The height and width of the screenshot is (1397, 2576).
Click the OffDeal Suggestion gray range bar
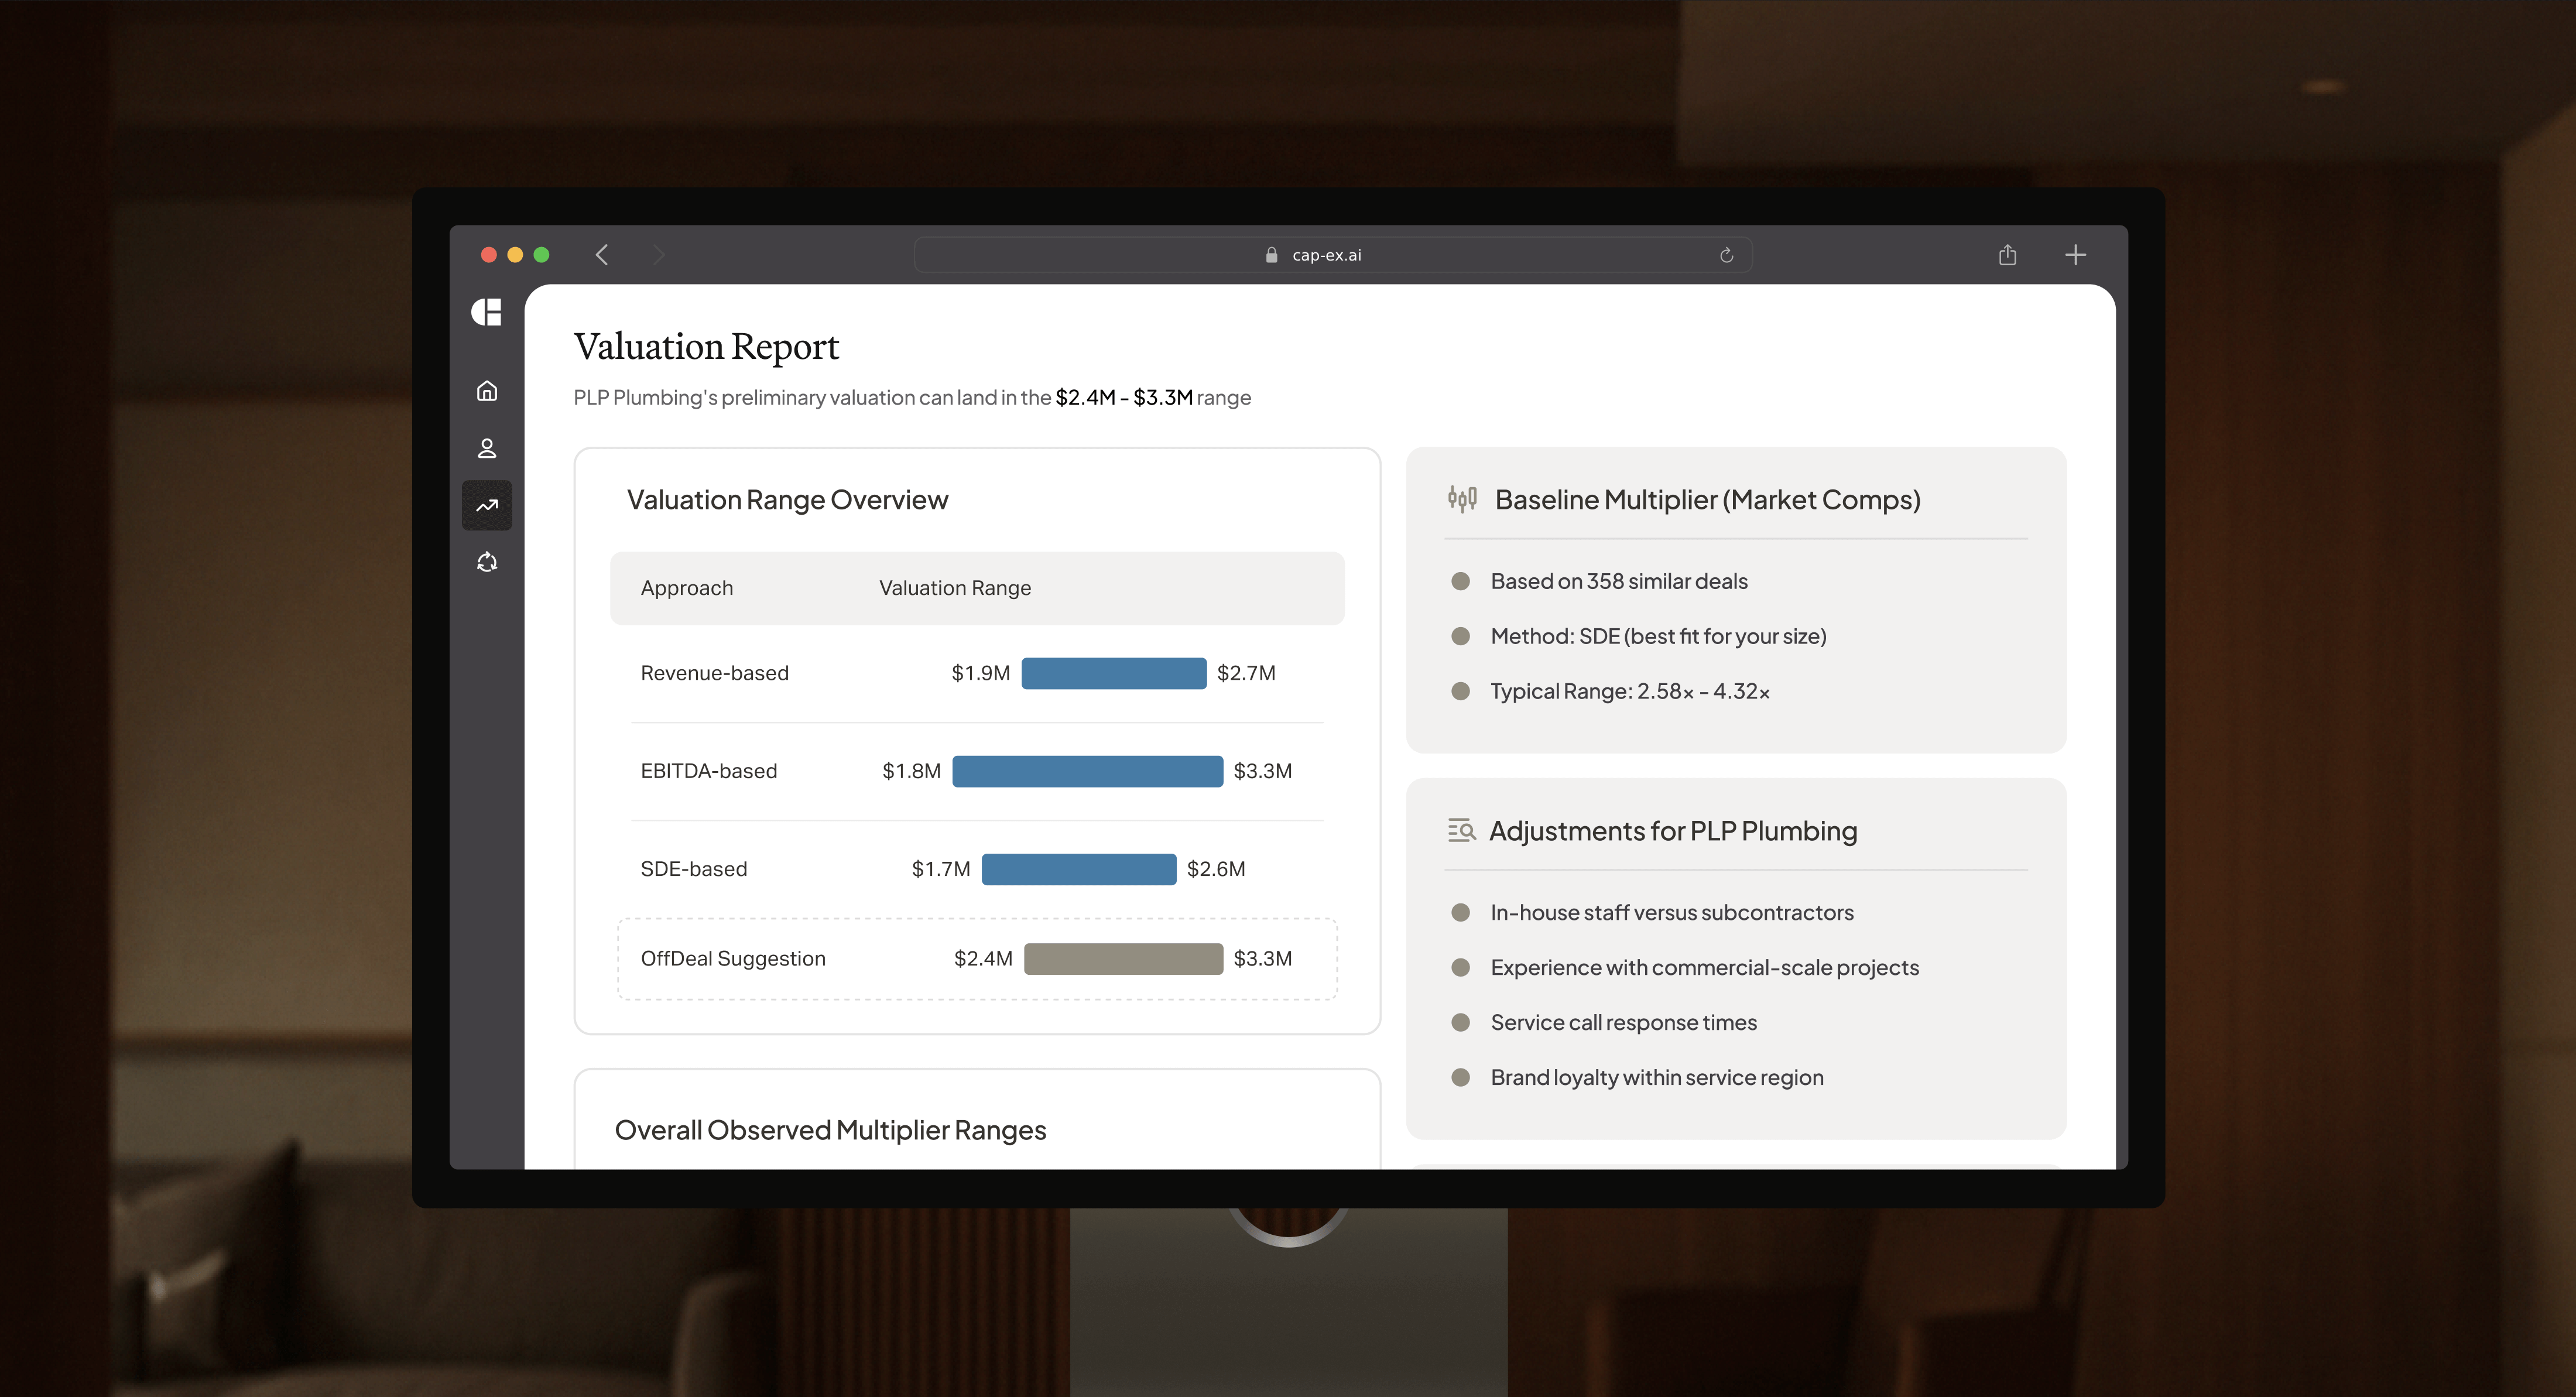coord(1123,958)
